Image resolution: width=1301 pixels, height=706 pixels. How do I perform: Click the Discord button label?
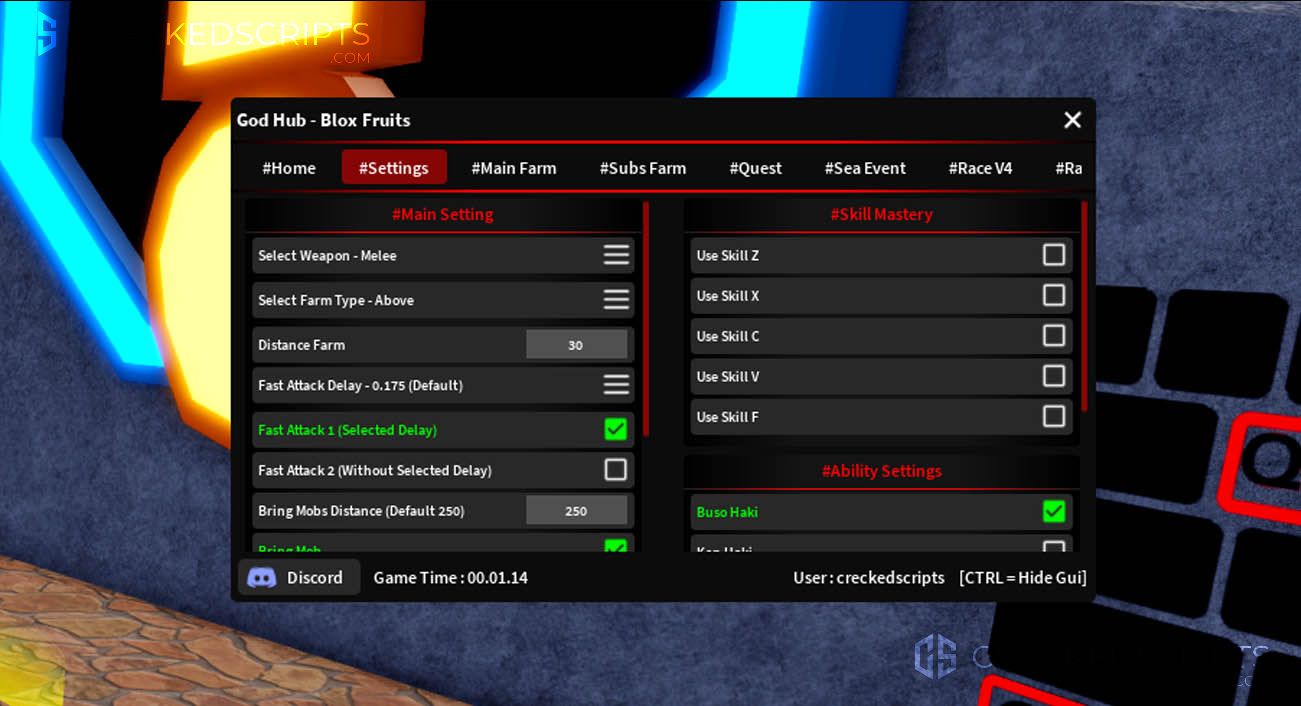point(315,577)
